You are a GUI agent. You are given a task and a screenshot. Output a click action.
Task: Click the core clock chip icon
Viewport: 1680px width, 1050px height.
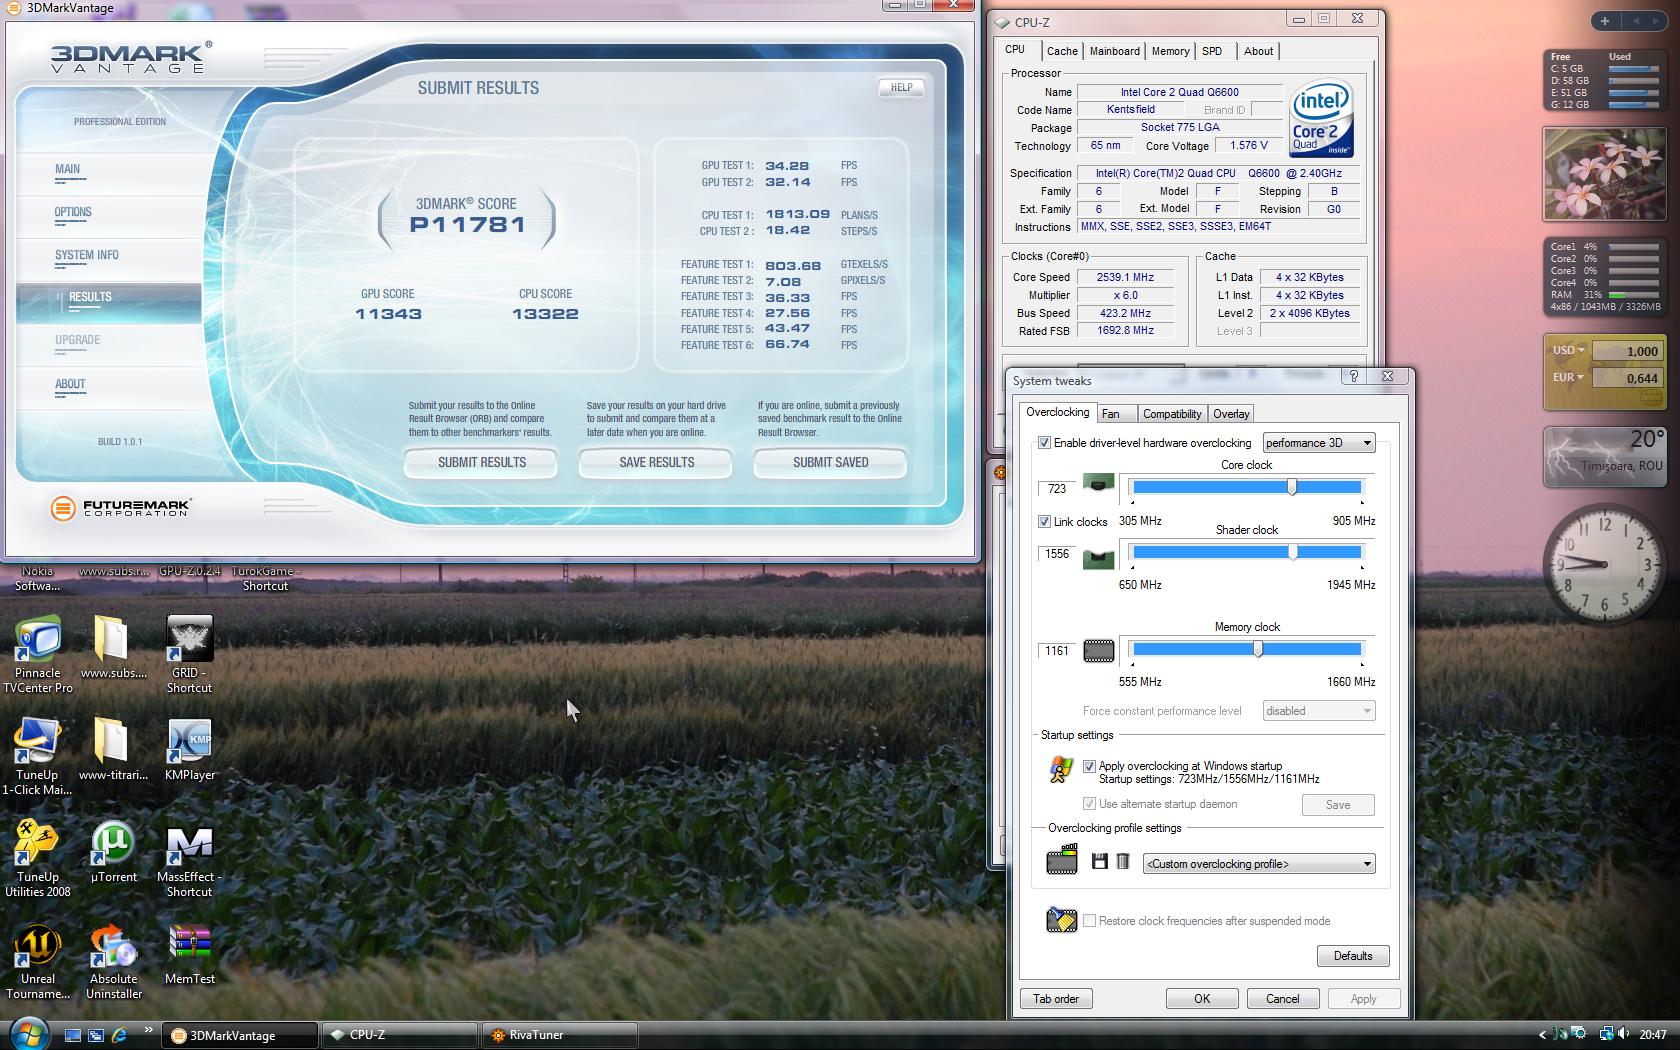pyautogui.click(x=1099, y=486)
